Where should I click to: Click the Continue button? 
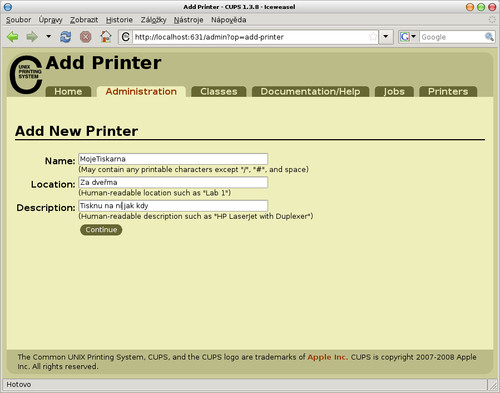pos(101,230)
